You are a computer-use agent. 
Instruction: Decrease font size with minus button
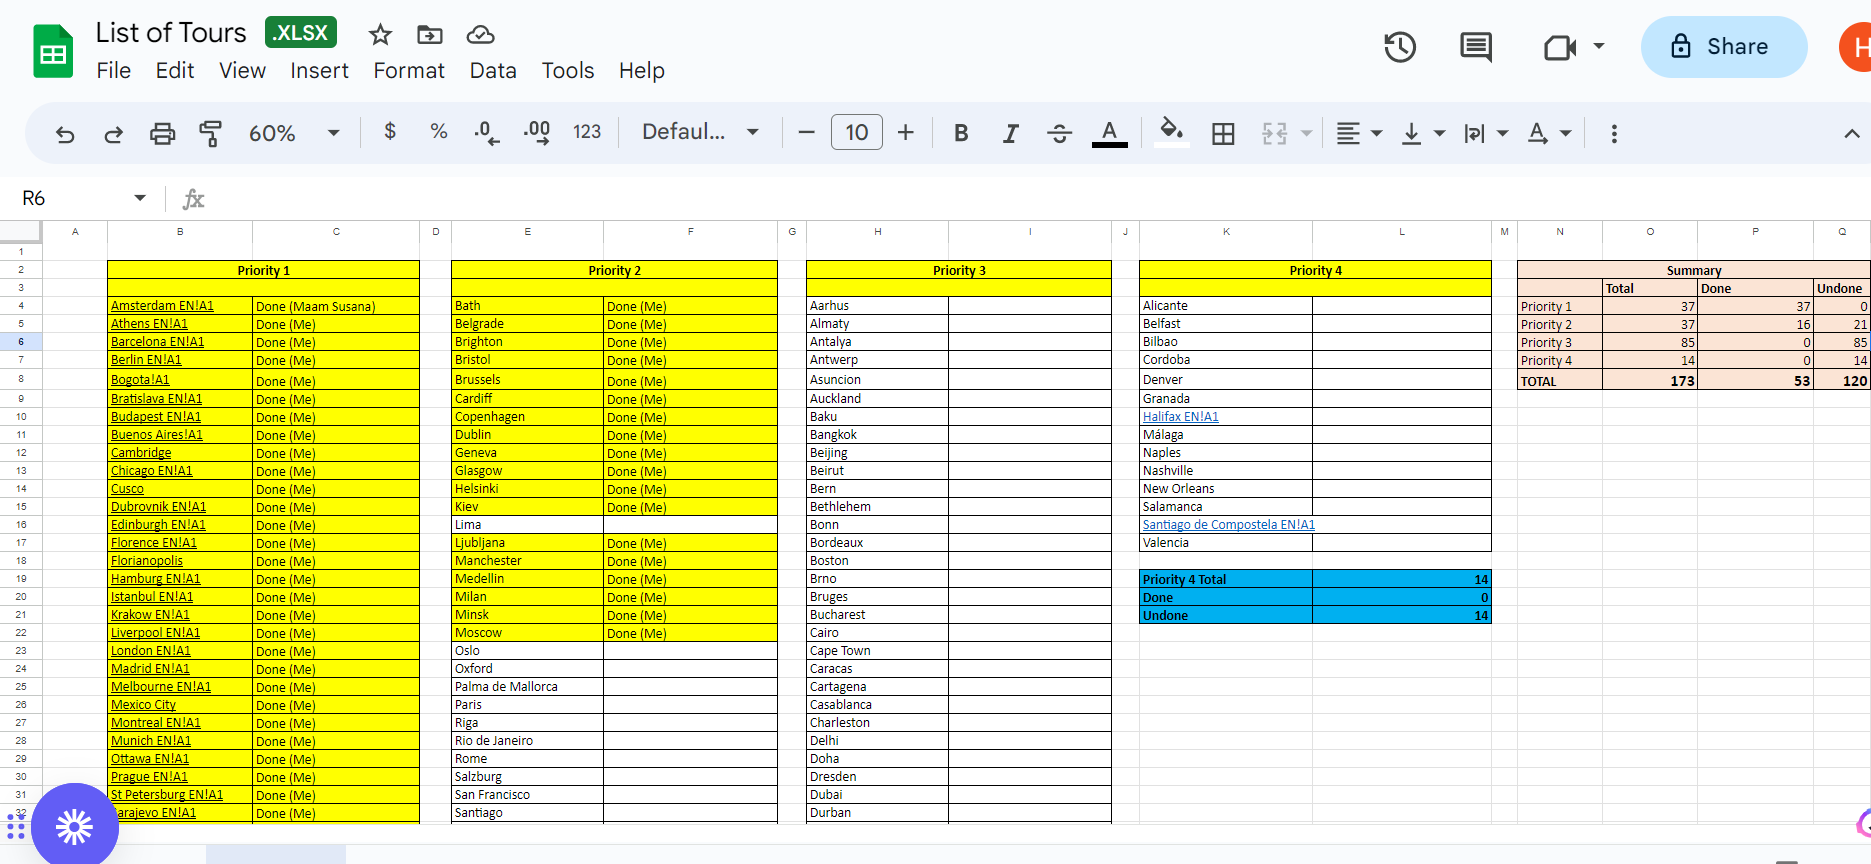coord(807,133)
